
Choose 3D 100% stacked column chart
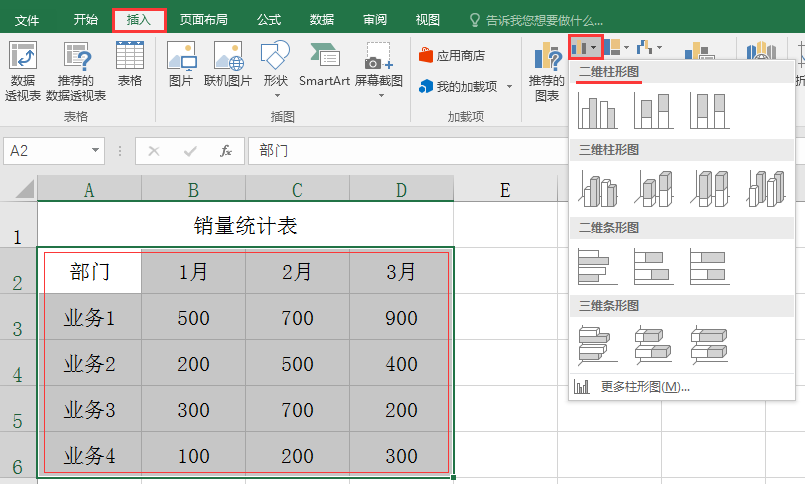point(710,188)
